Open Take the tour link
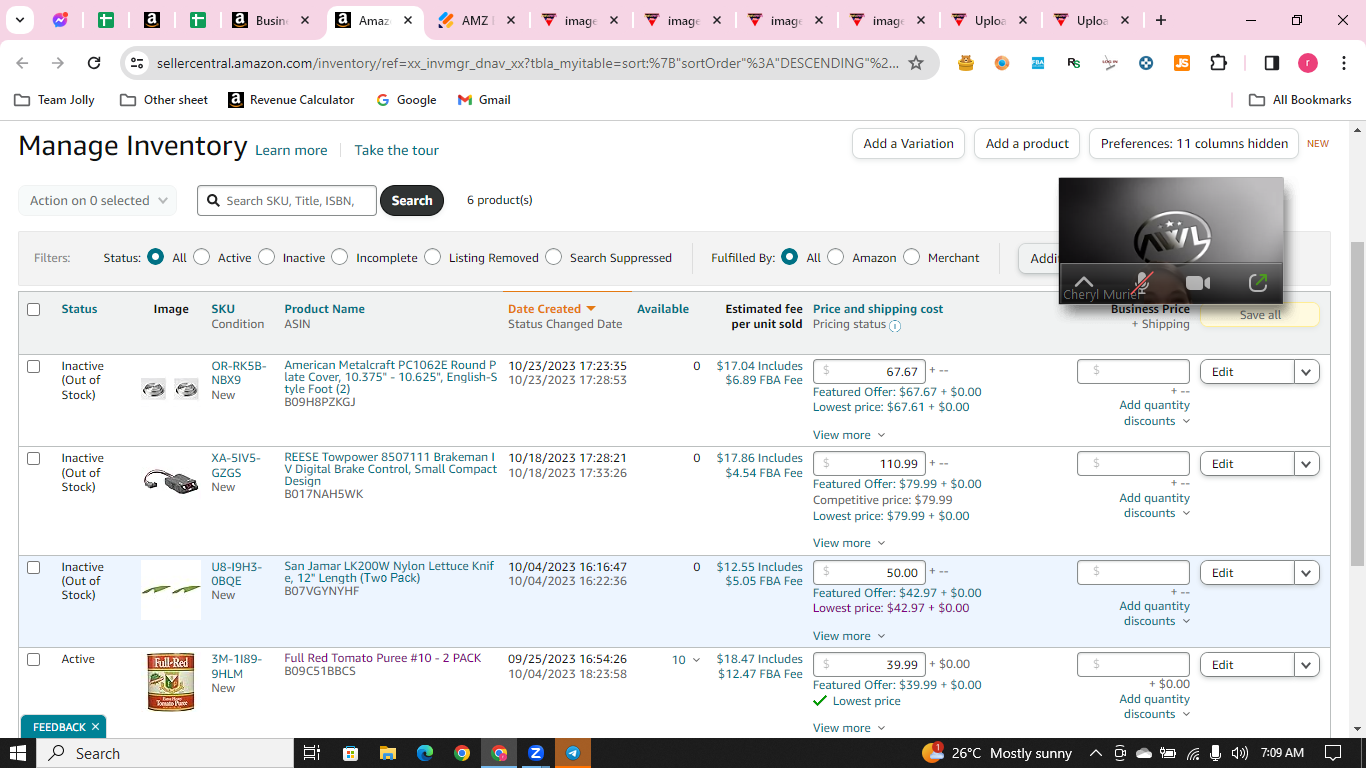Screen dimensions: 1366x768 pos(397,150)
